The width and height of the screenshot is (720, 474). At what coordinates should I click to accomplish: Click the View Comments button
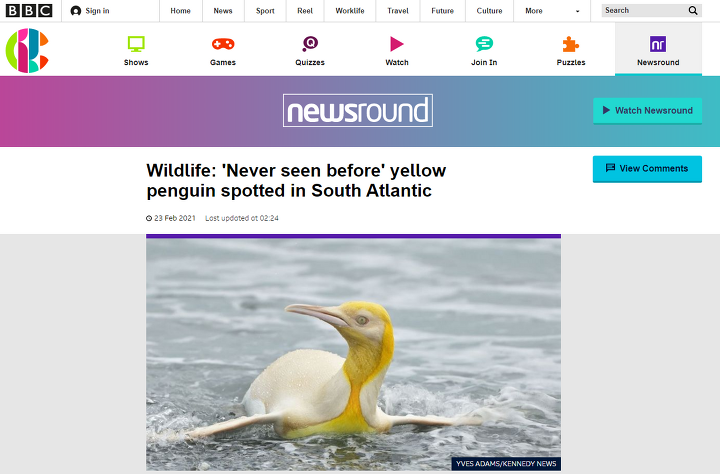[647, 169]
